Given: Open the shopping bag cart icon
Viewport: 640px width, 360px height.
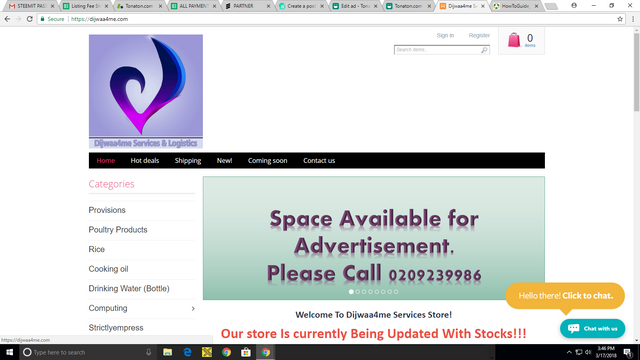Looking at the screenshot, I should coord(514,40).
